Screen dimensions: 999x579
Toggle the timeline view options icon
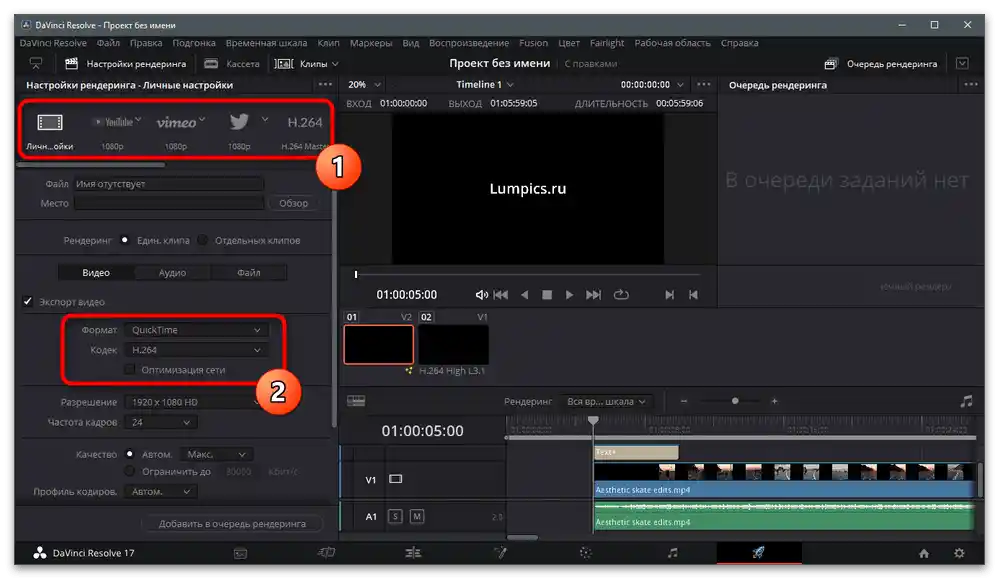[x=356, y=401]
